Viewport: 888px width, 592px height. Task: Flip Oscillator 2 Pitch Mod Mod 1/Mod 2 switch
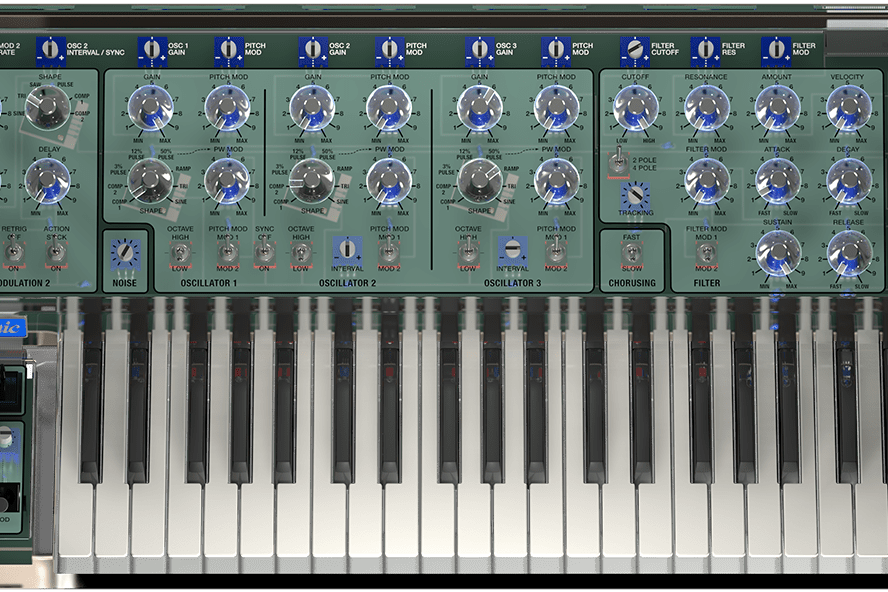tap(389, 253)
